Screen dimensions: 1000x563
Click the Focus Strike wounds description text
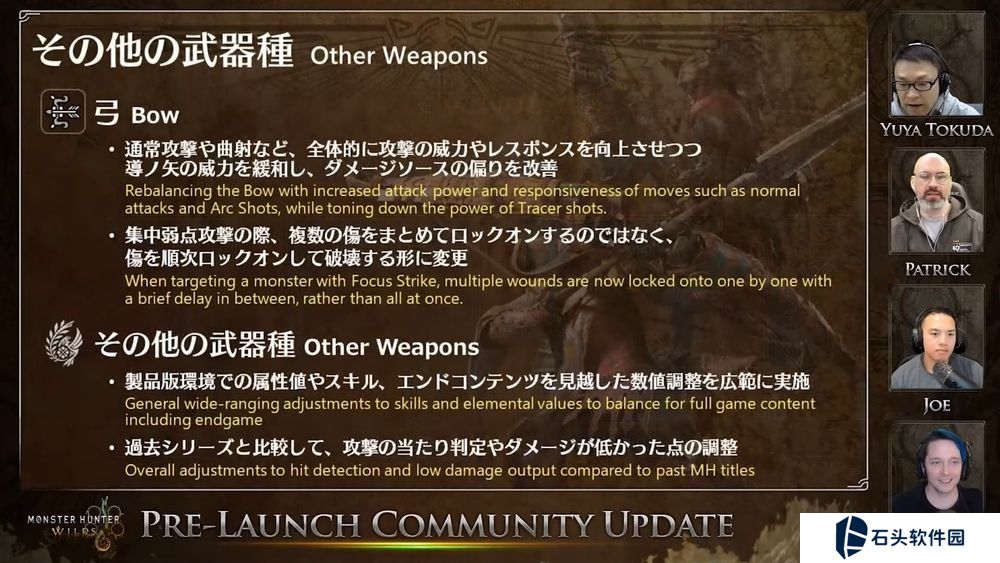pos(478,289)
